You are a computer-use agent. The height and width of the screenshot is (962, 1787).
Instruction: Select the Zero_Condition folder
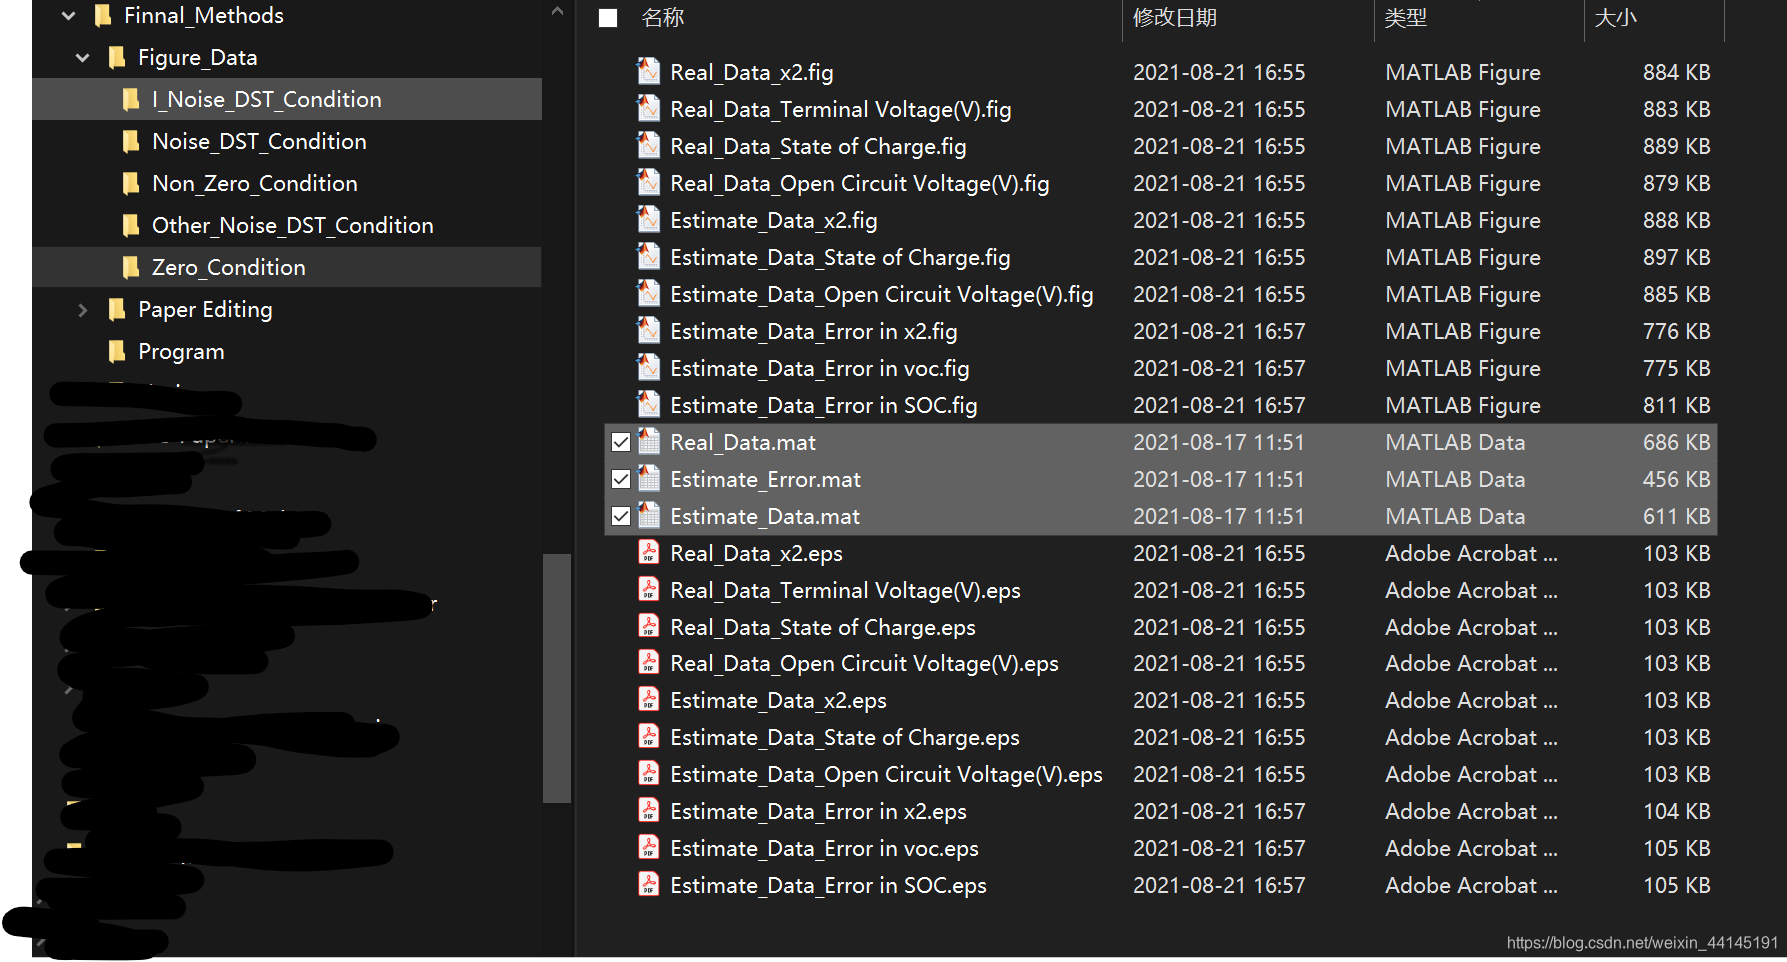pos(287,267)
